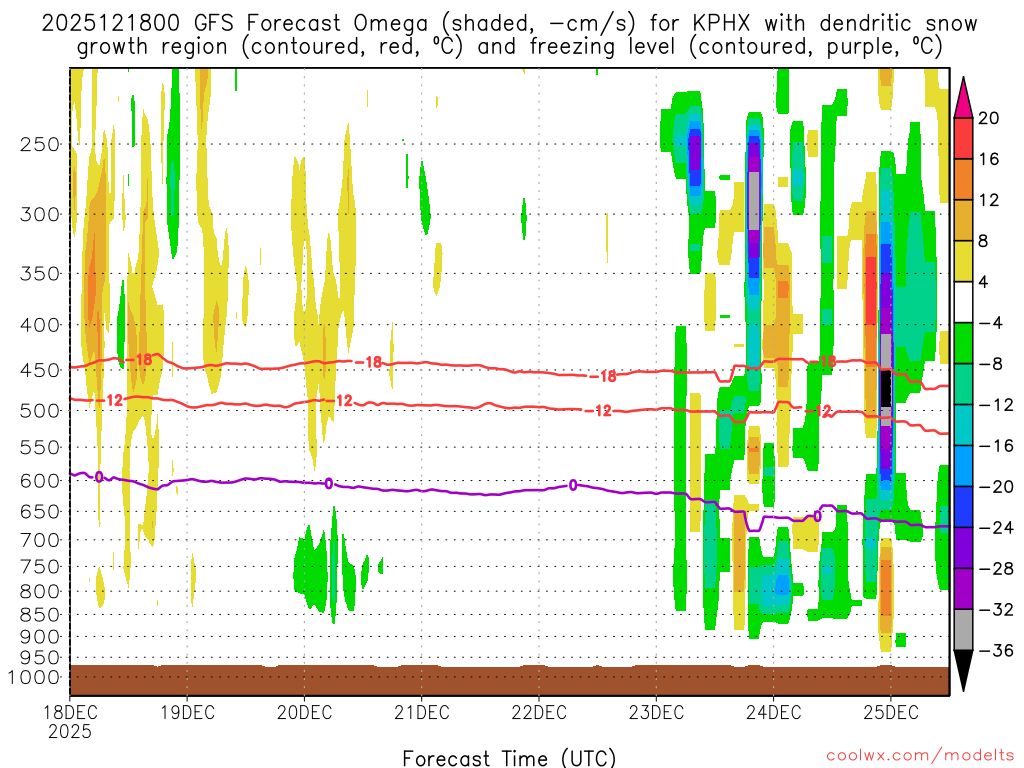This screenshot has width=1024, height=768.
Task: Click the 900 pressure level label
Action: pos(40,637)
